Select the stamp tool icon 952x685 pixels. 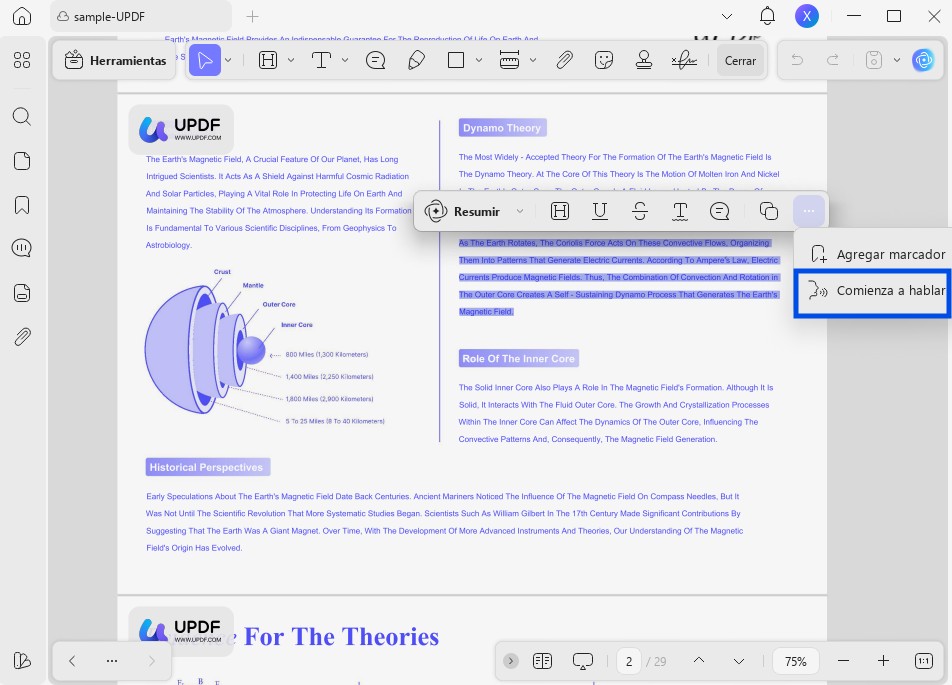pyautogui.click(x=644, y=60)
